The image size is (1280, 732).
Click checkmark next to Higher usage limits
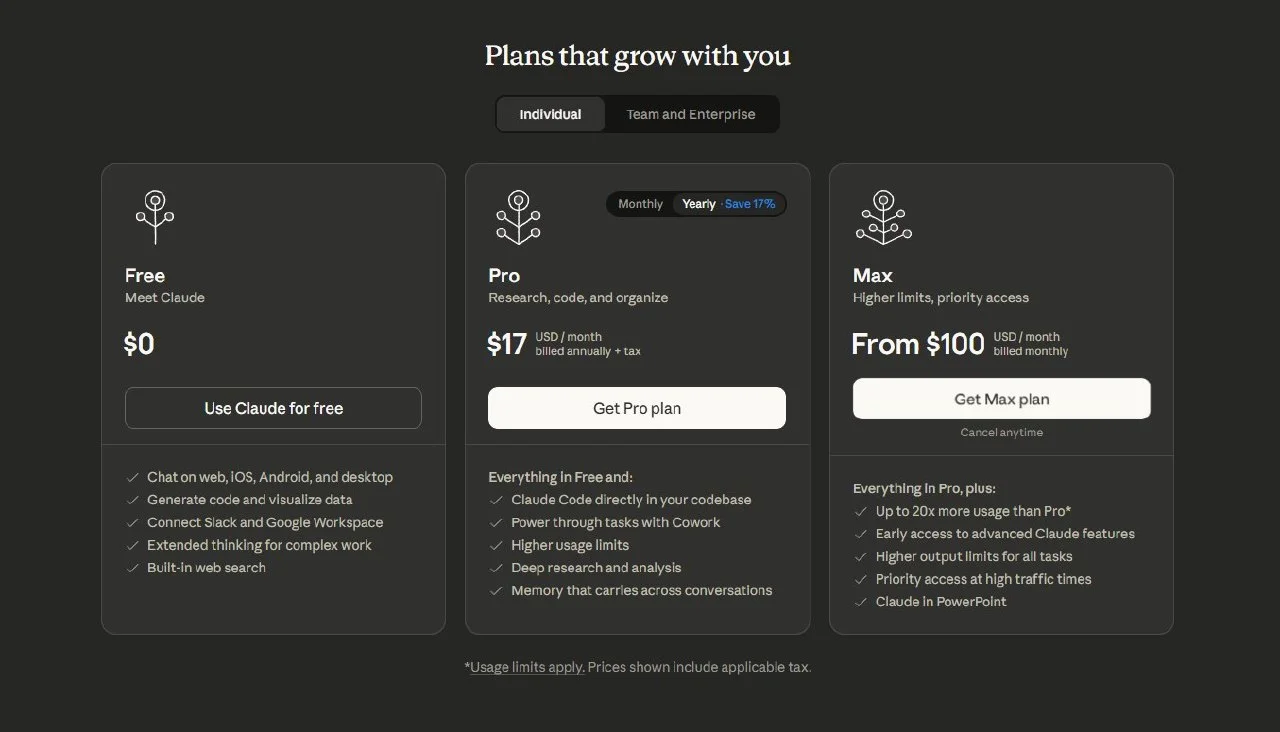point(496,545)
